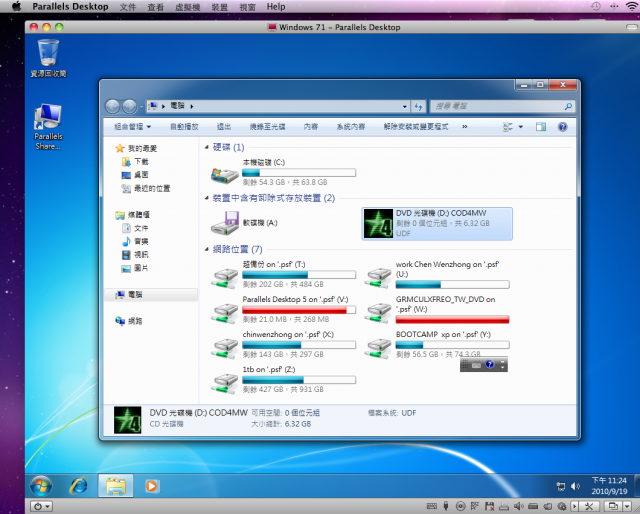The height and width of the screenshot is (514, 640).
Task: Click the 燒錄至光碟 toolbar button
Action: pyautogui.click(x=267, y=127)
